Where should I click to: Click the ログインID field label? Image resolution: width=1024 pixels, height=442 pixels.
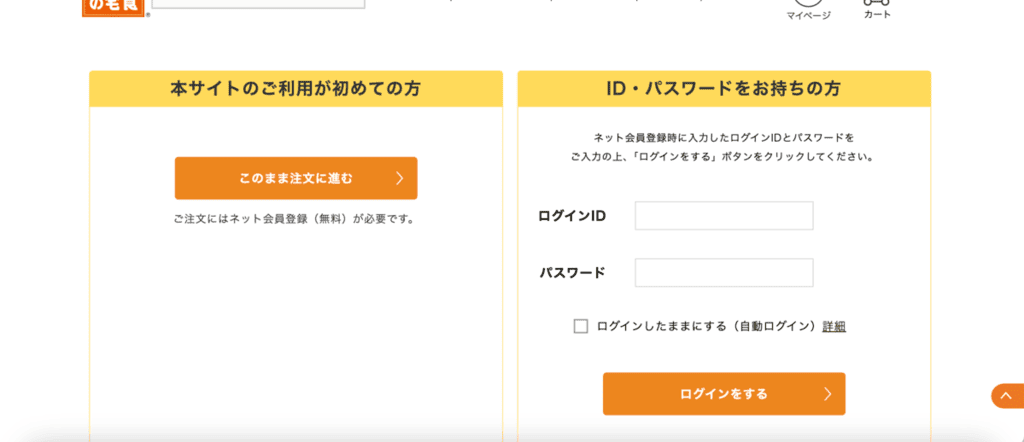coord(572,216)
